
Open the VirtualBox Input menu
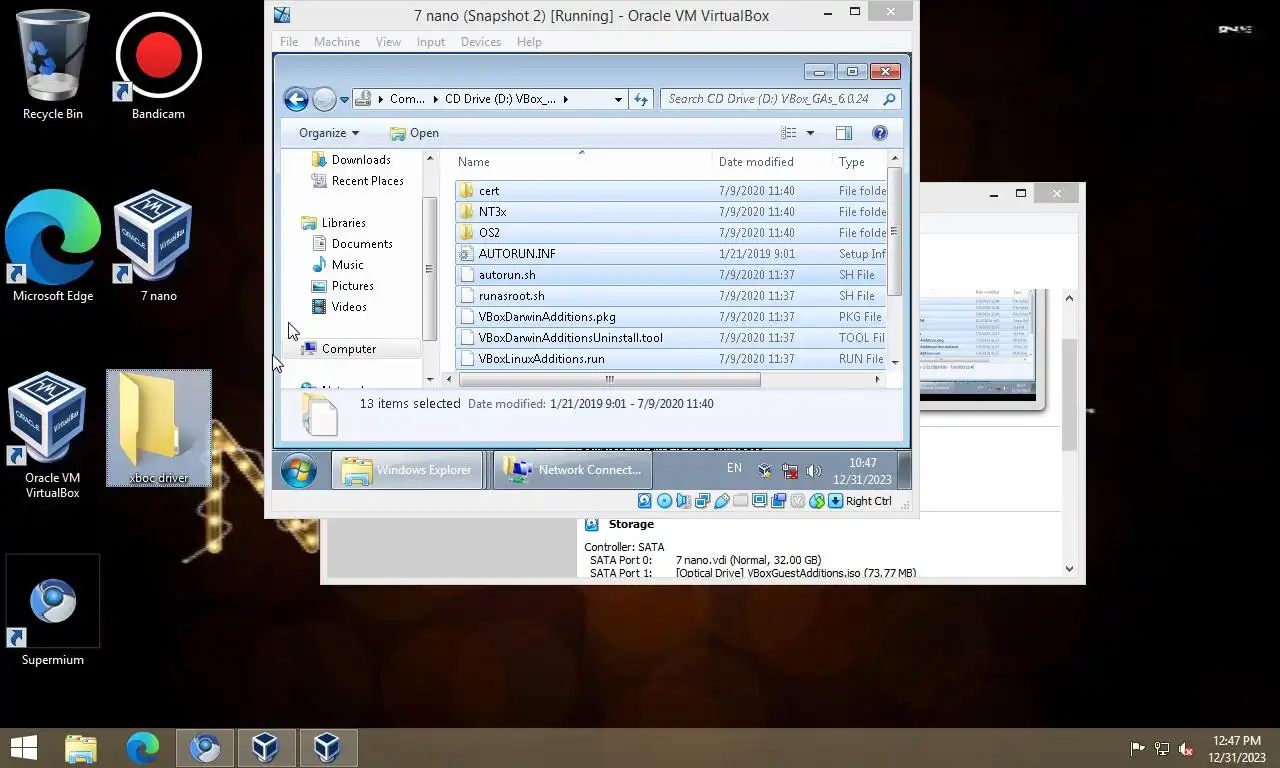pos(431,42)
